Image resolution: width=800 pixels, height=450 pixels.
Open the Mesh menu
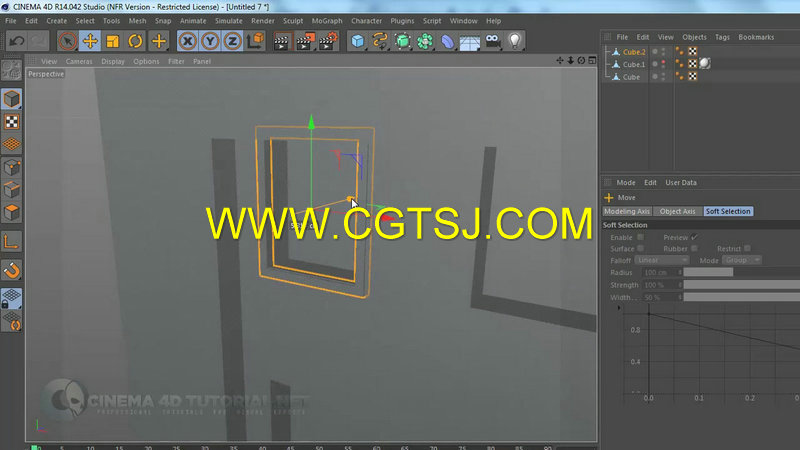point(137,21)
